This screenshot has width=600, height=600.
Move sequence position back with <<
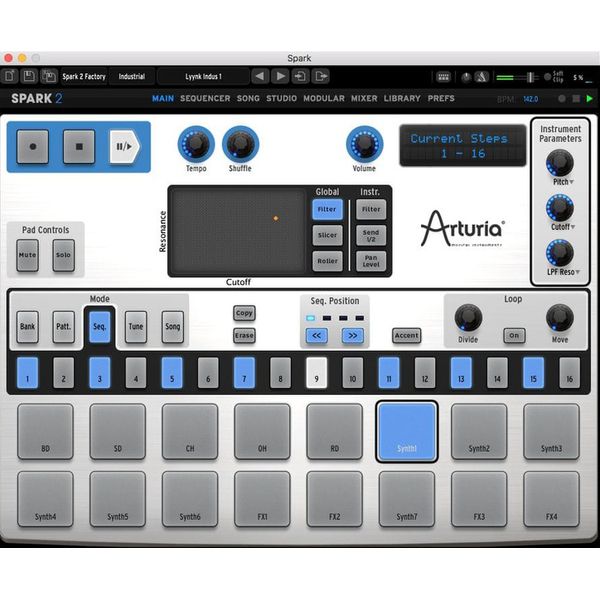pos(316,336)
